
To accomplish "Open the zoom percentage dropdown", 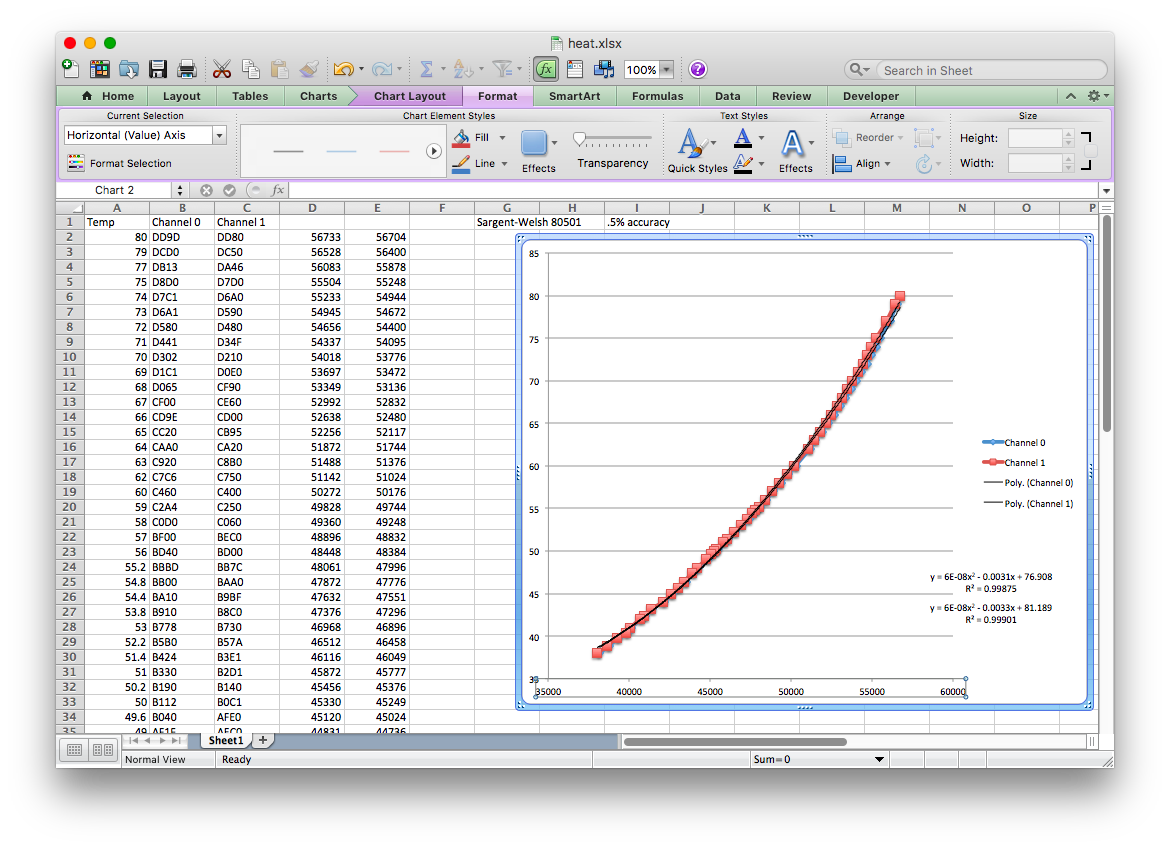I will [667, 69].
